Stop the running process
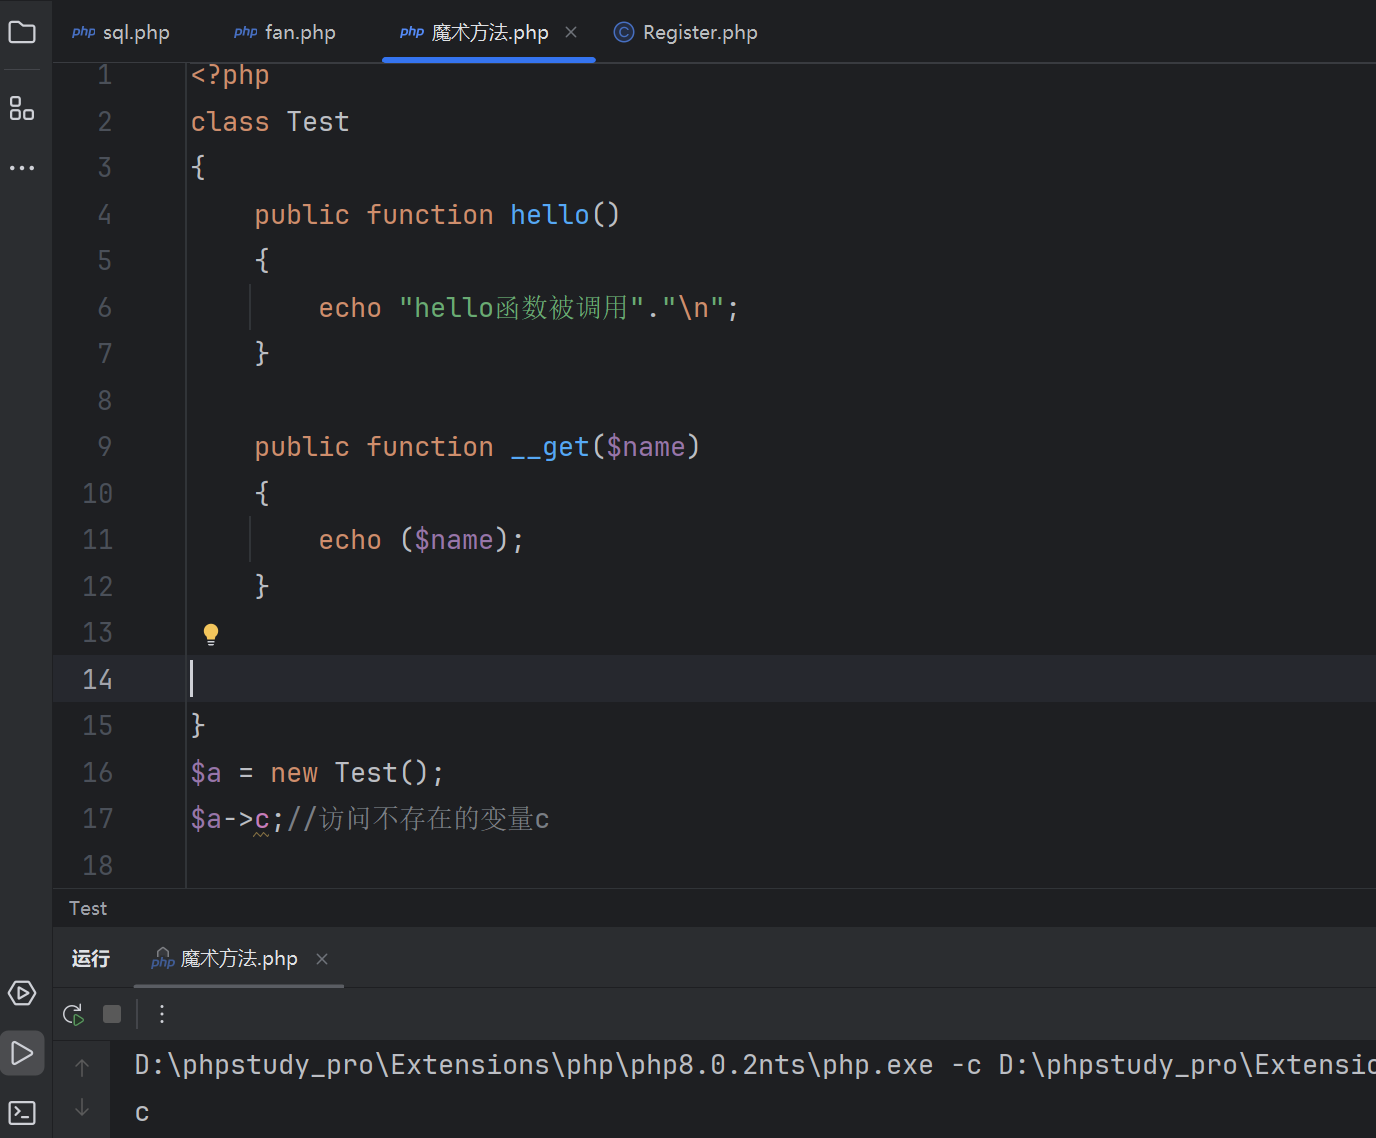The image size is (1376, 1138). (112, 1014)
